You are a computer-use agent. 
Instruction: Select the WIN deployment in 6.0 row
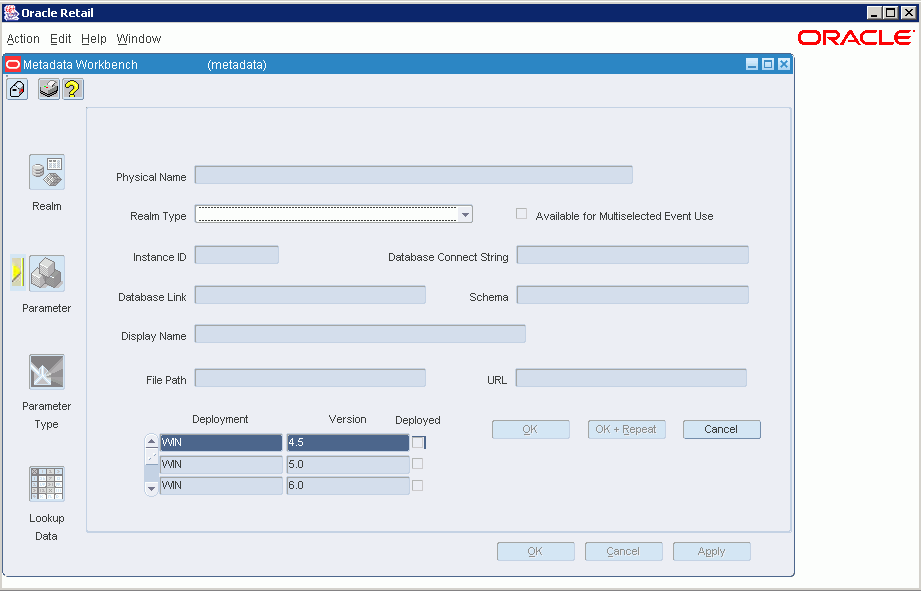point(221,485)
